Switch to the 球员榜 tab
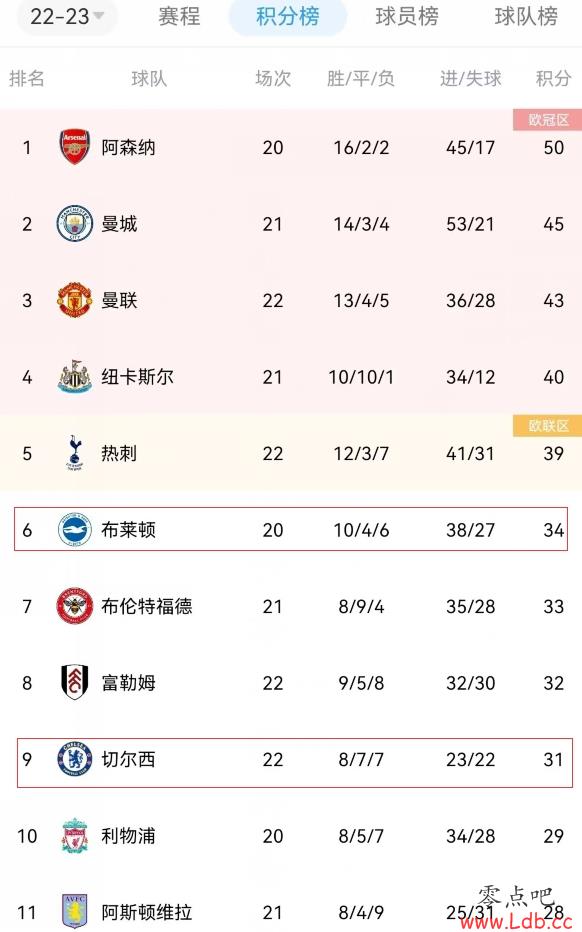Viewport: 582px width, 932px height. pyautogui.click(x=407, y=17)
